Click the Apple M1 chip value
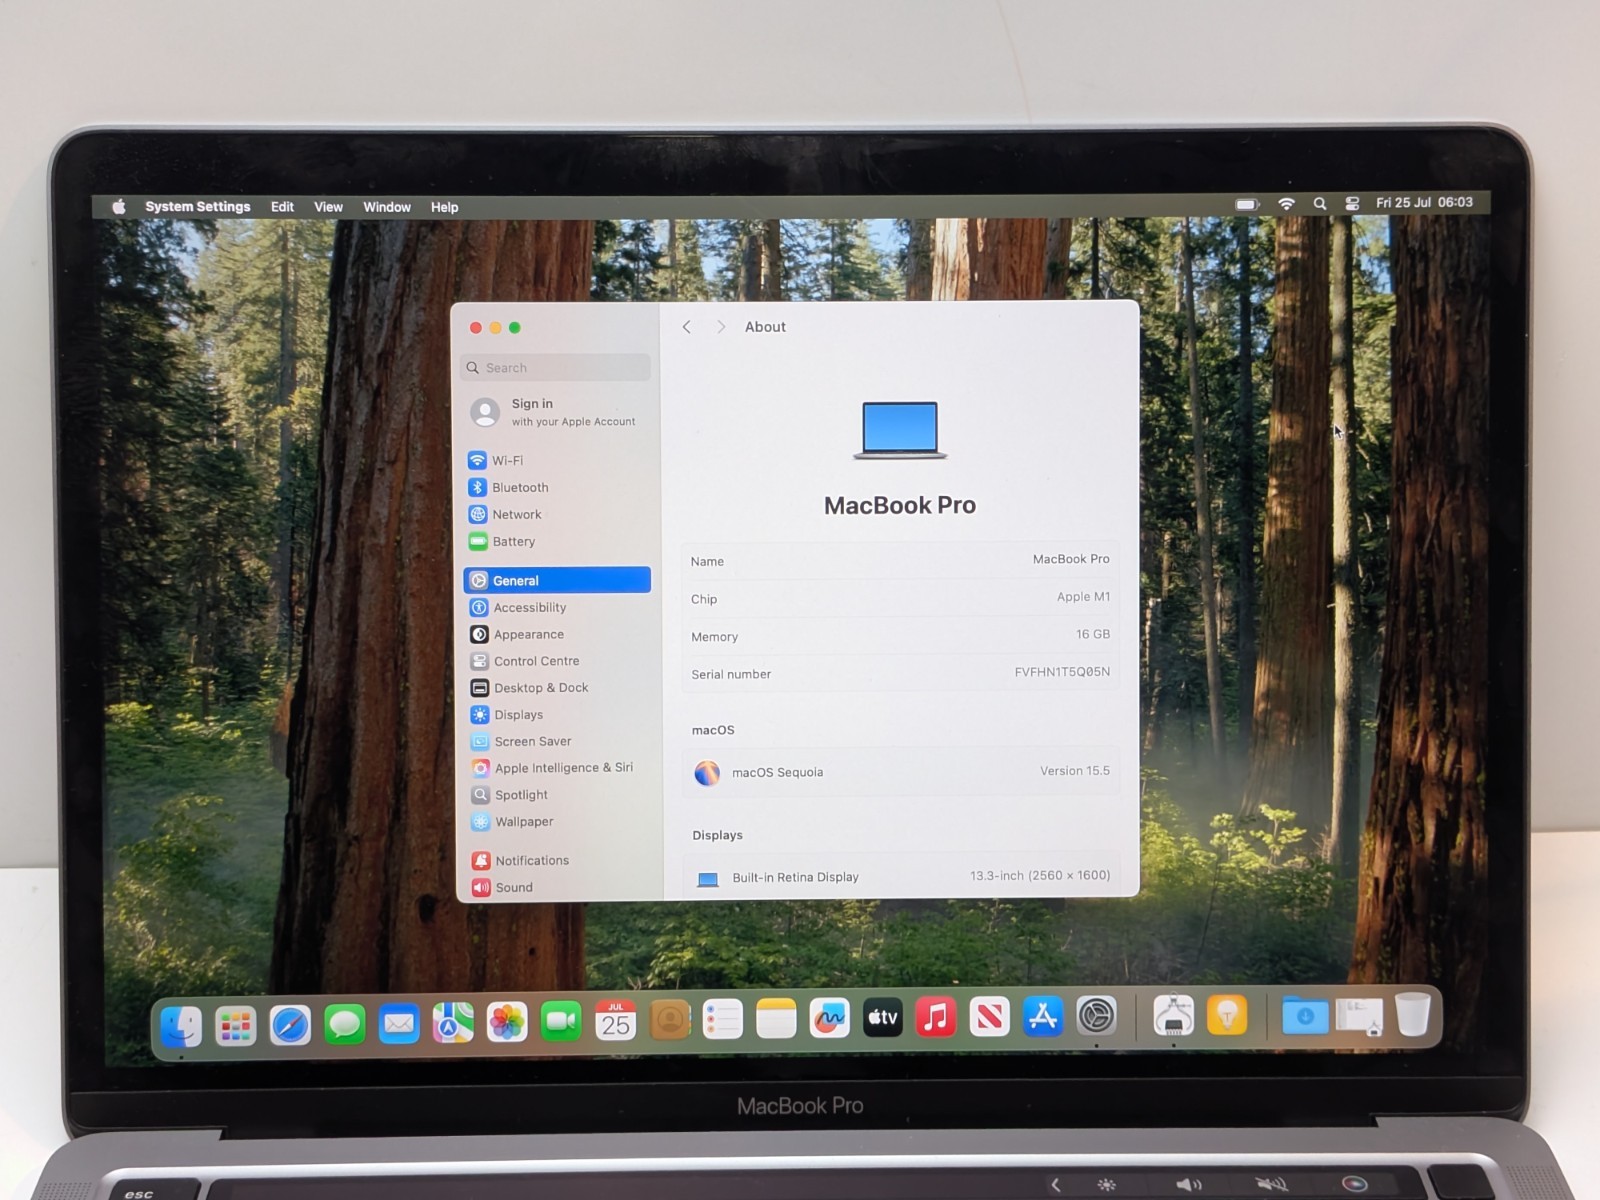Viewport: 1600px width, 1200px height. pos(1084,597)
